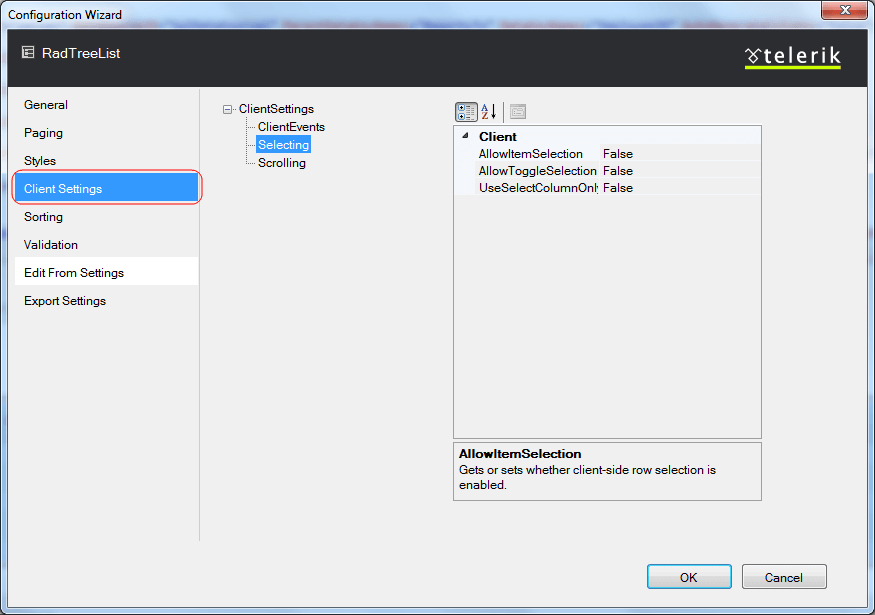Open Edit From Settings page
The width and height of the screenshot is (875, 615).
pyautogui.click(x=107, y=272)
